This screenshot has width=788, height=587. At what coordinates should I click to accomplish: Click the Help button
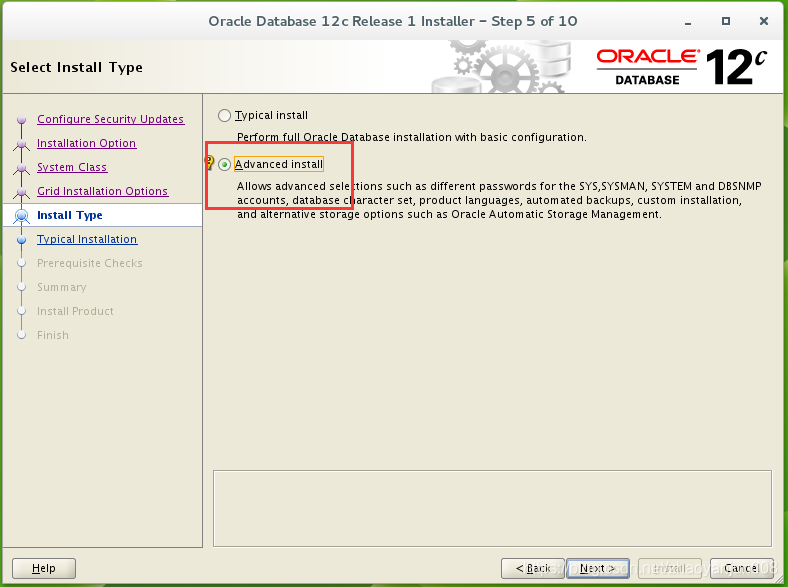[x=44, y=568]
